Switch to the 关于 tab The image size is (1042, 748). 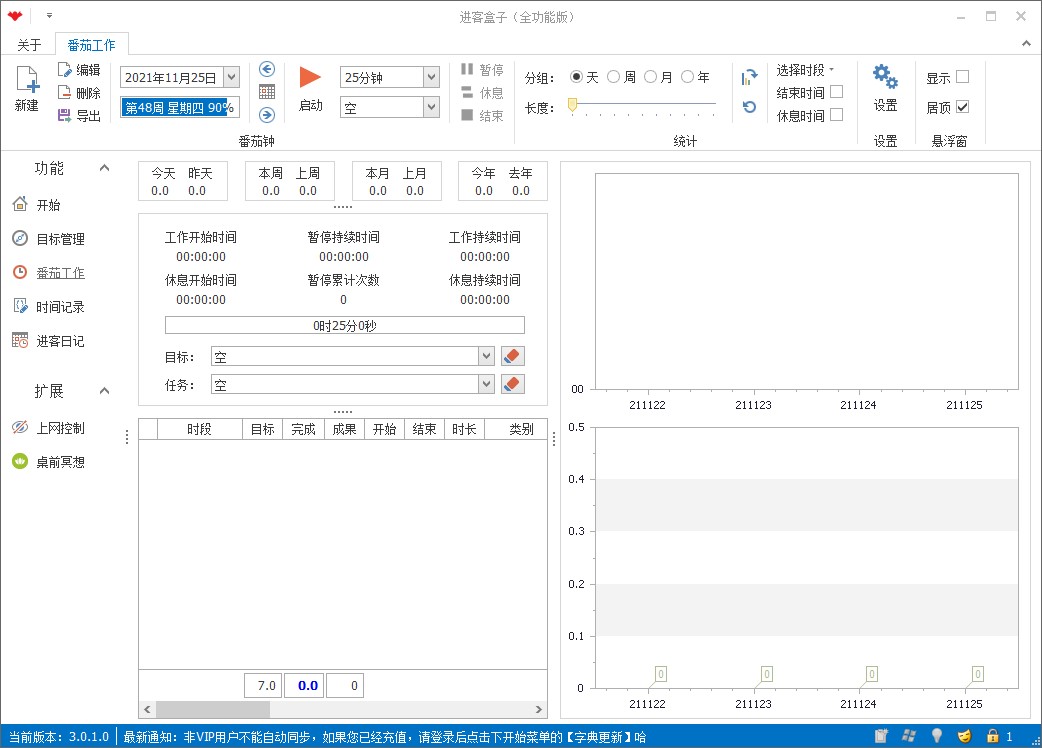(x=29, y=45)
